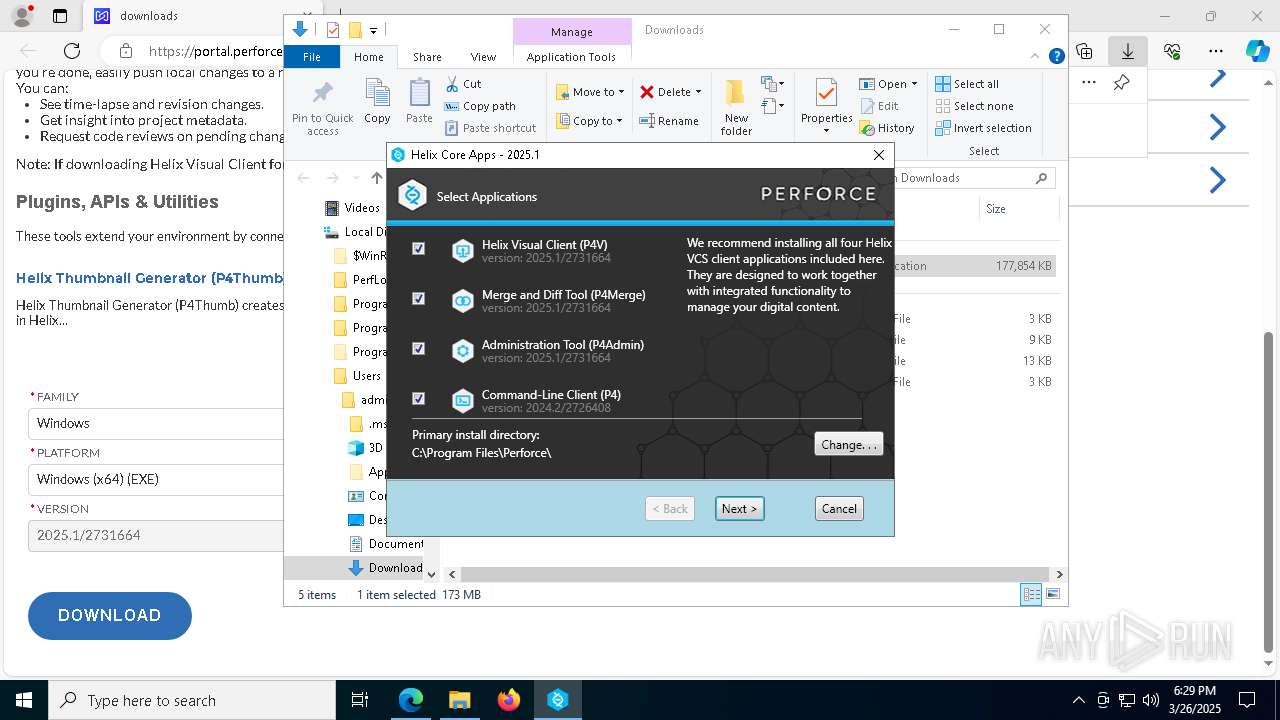
Task: Click the Manage contextual tab
Action: pos(572,32)
